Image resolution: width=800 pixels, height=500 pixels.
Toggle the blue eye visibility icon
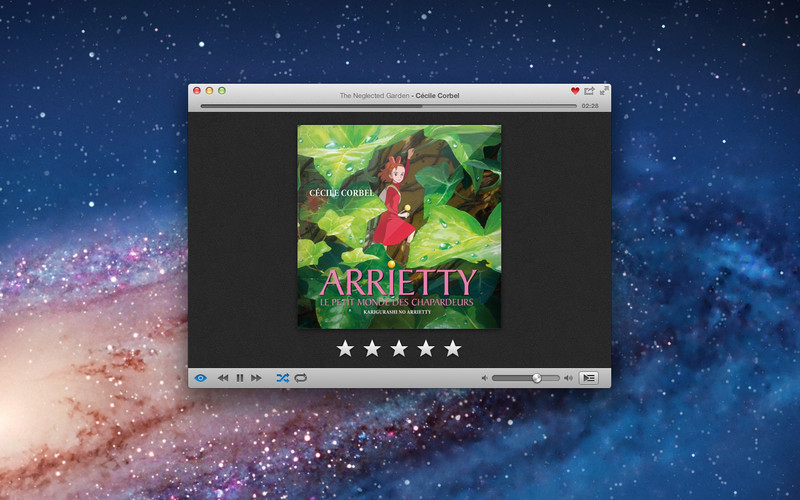coord(201,378)
